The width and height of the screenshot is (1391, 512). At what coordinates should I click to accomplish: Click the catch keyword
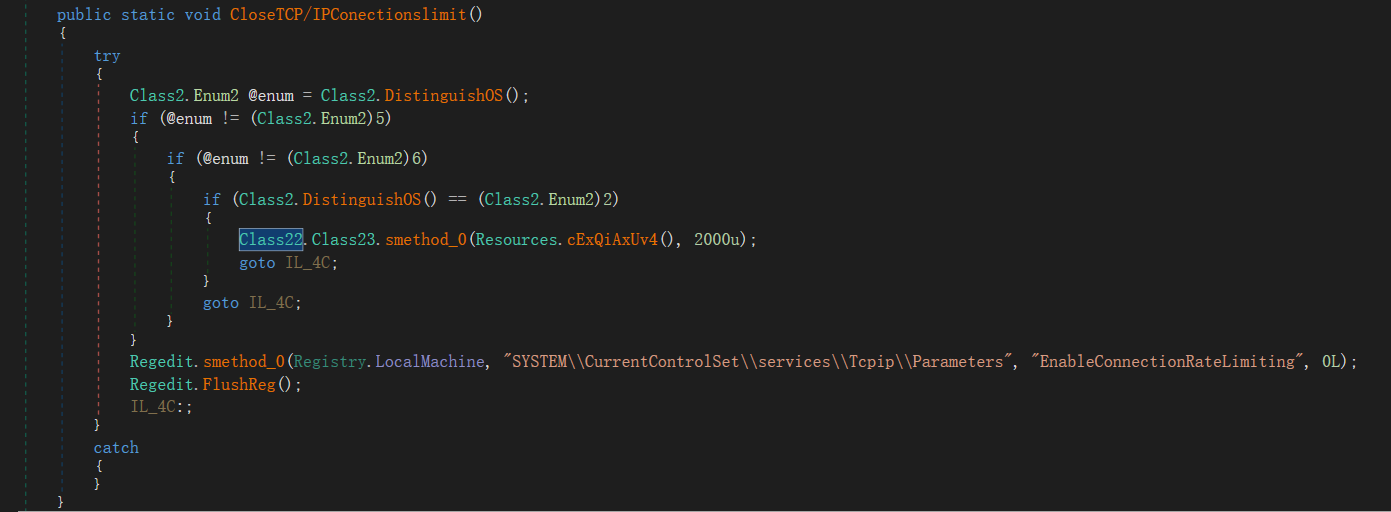point(116,447)
